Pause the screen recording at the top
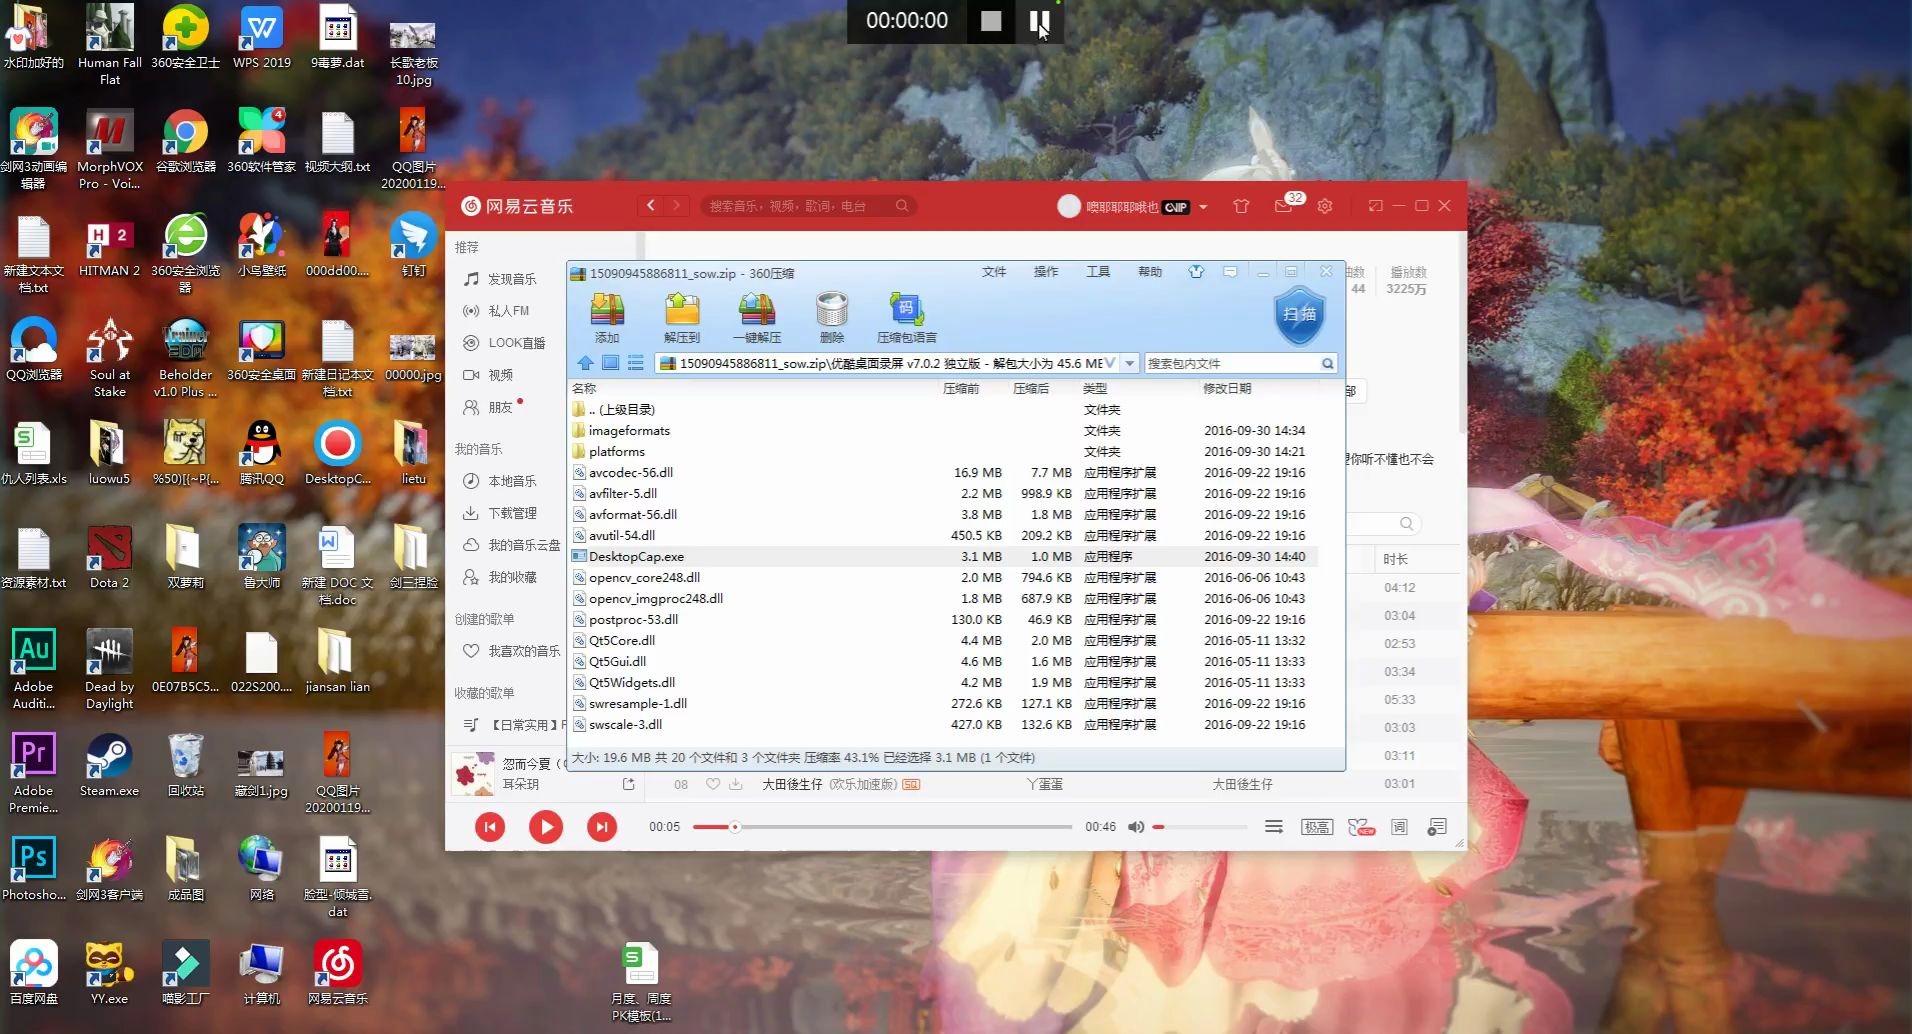Screen dimensions: 1912x1034 [x=1039, y=21]
